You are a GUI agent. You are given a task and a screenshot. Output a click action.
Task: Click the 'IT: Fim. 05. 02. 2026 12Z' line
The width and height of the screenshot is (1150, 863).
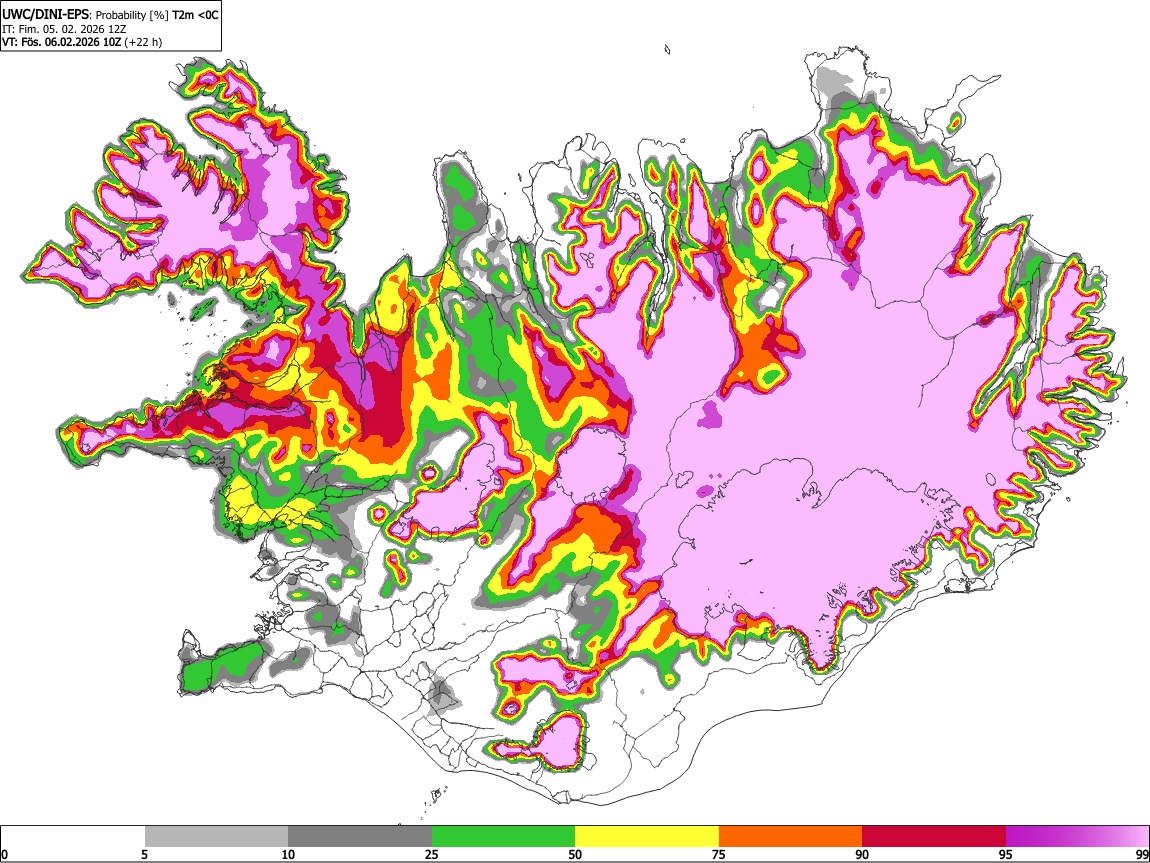(x=64, y=29)
